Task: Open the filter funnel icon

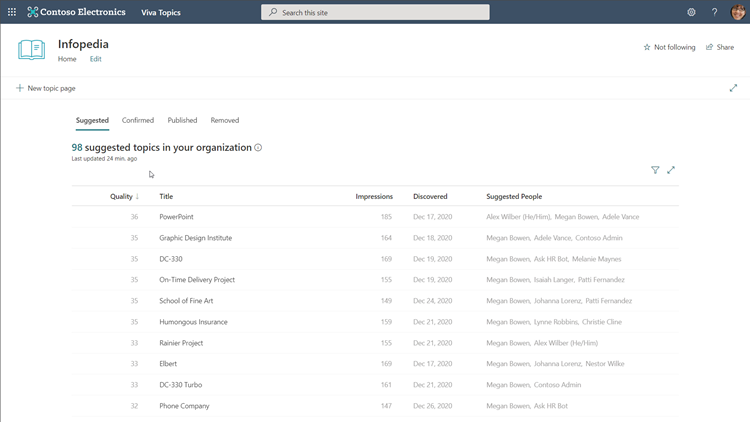Action: pos(655,170)
